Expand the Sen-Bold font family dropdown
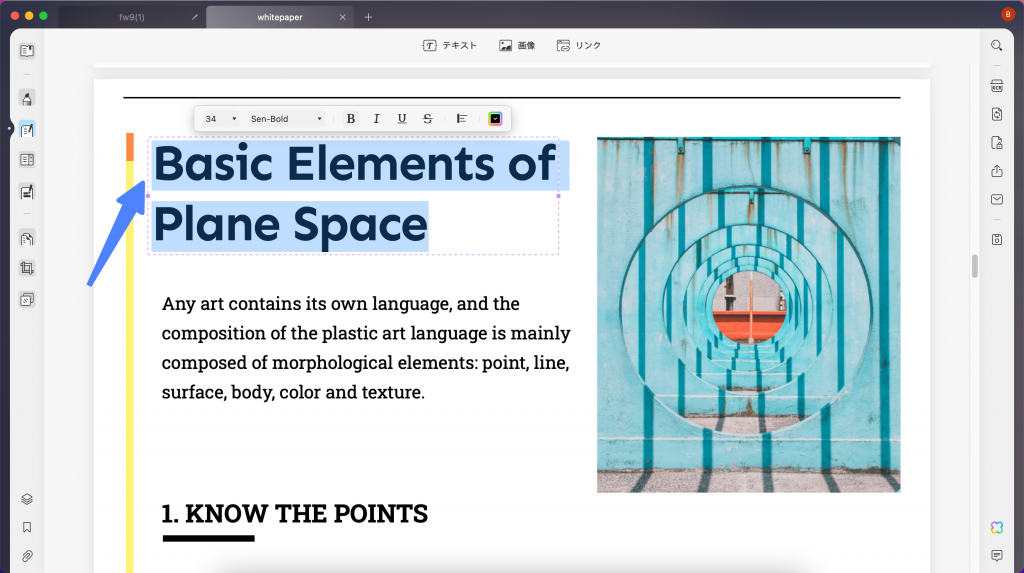1024x573 pixels. [287, 119]
